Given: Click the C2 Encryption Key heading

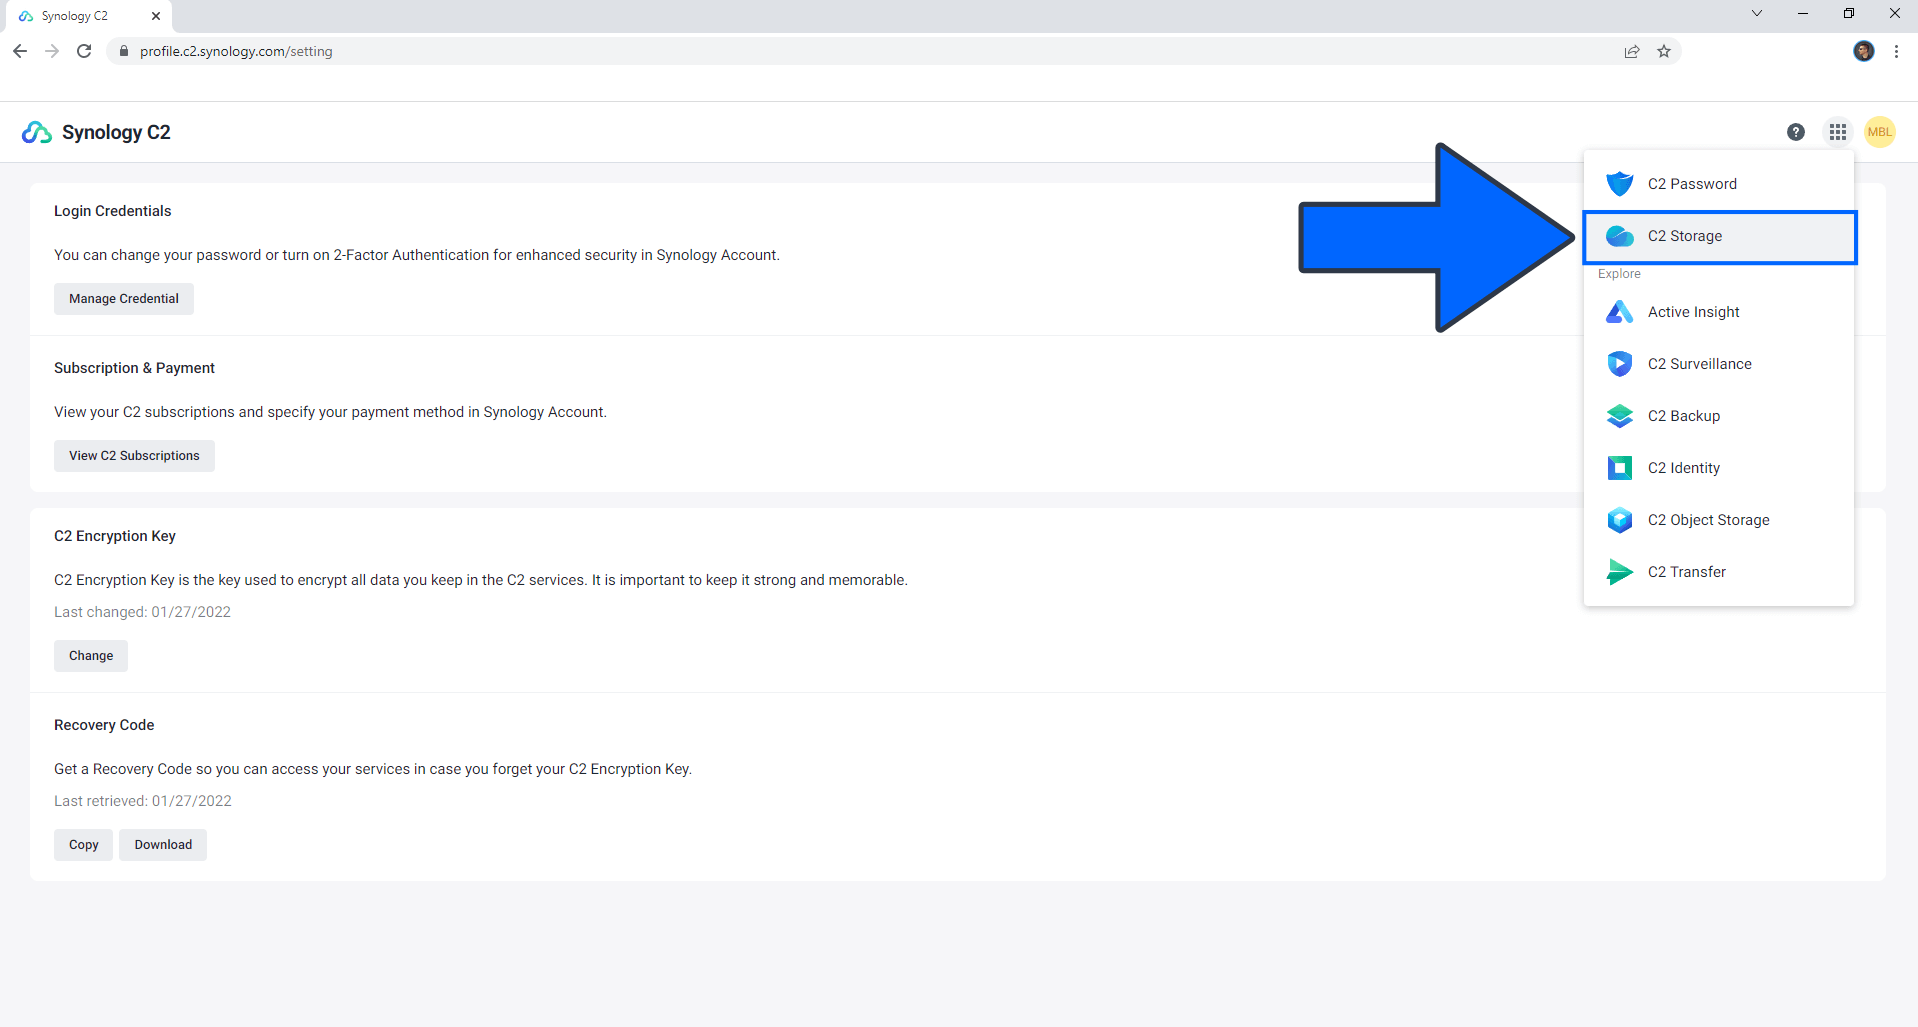Looking at the screenshot, I should 115,536.
